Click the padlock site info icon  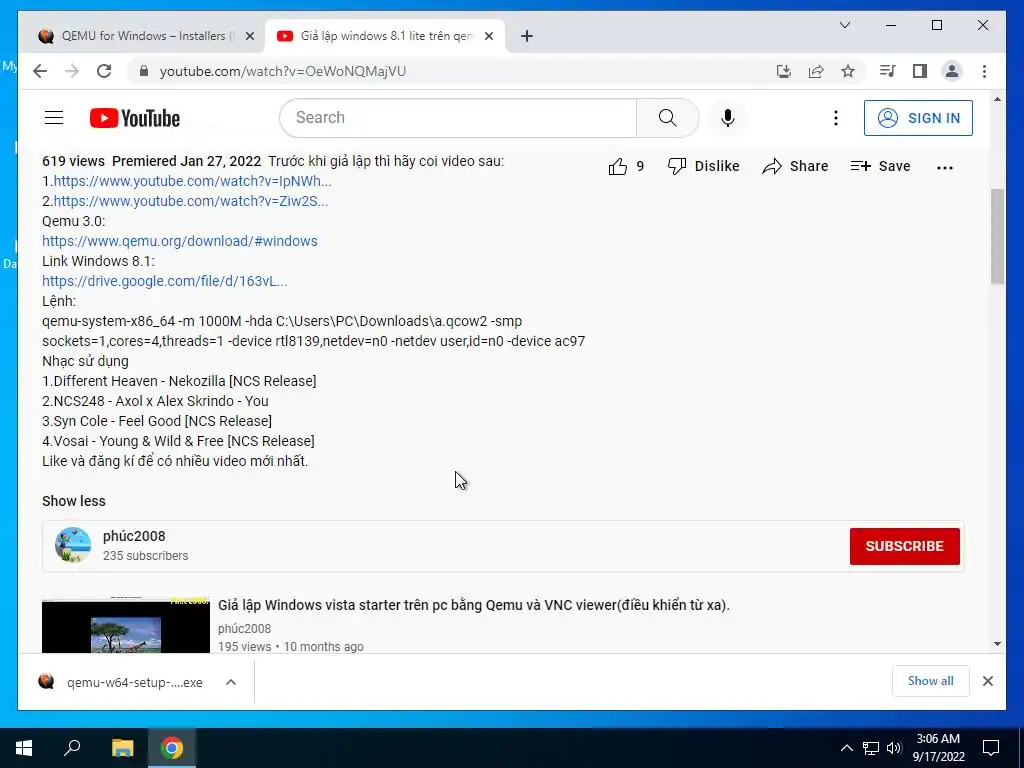144,71
